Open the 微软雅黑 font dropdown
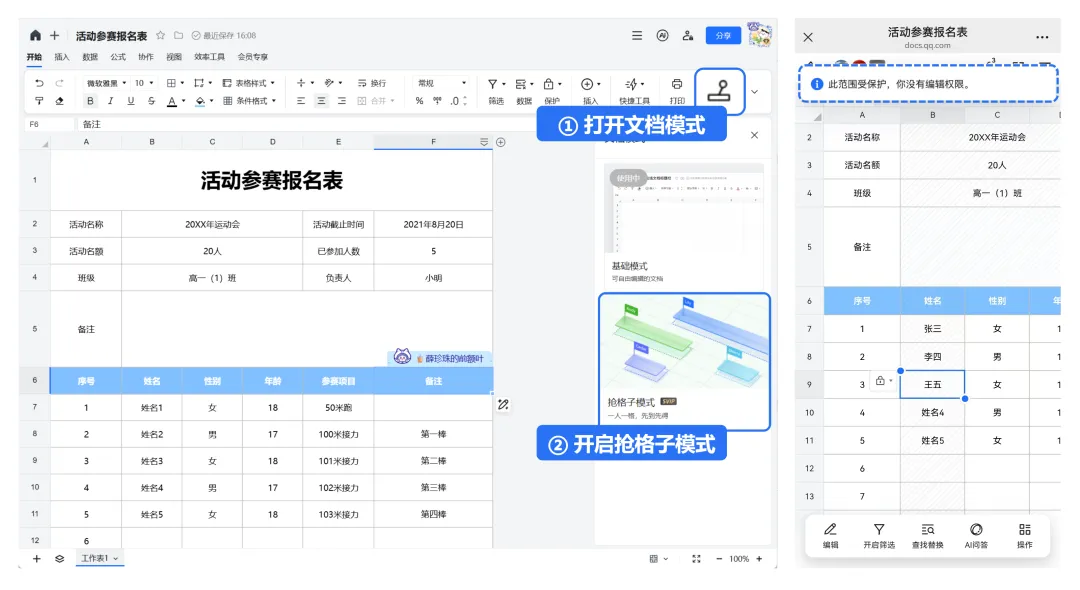This screenshot has width=1080, height=590. (x=106, y=83)
